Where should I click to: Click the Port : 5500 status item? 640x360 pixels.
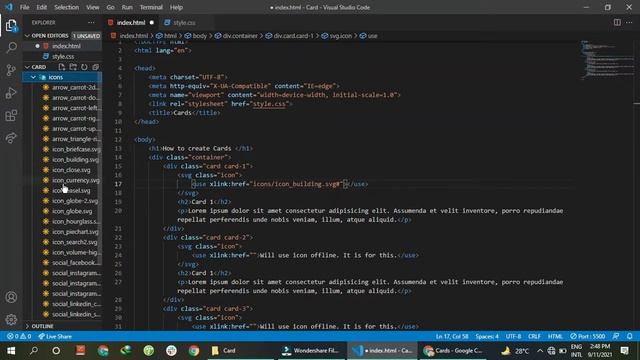pos(588,336)
